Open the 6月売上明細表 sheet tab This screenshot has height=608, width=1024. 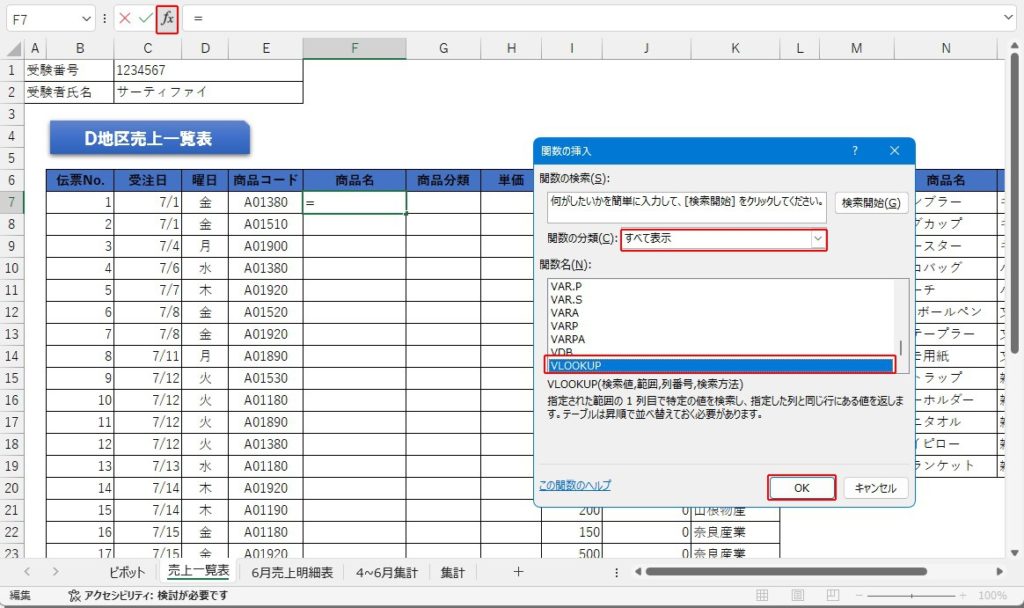pos(294,572)
